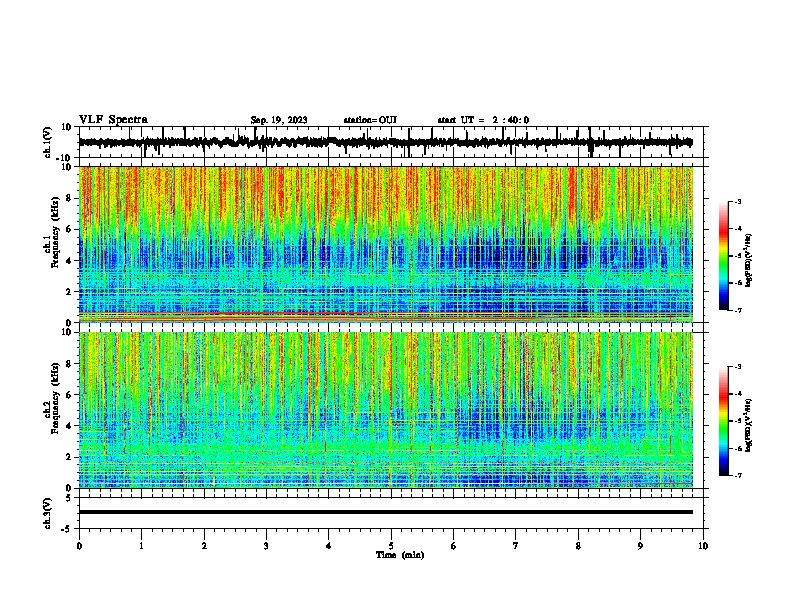The height and width of the screenshot is (612, 792).
Task: Click the ch.1 voltage waveform trace
Action: pos(386,142)
